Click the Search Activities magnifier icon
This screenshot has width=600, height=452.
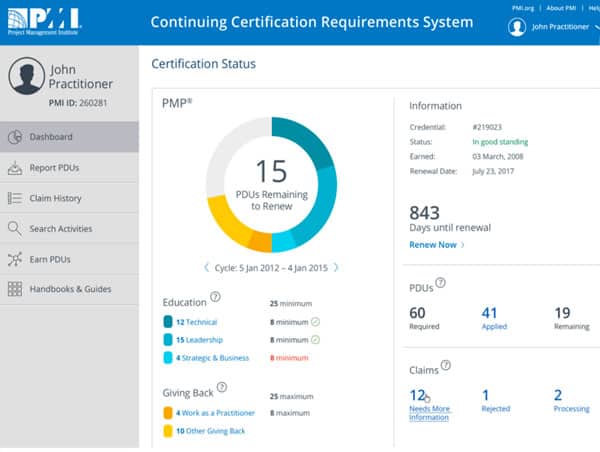point(15,228)
